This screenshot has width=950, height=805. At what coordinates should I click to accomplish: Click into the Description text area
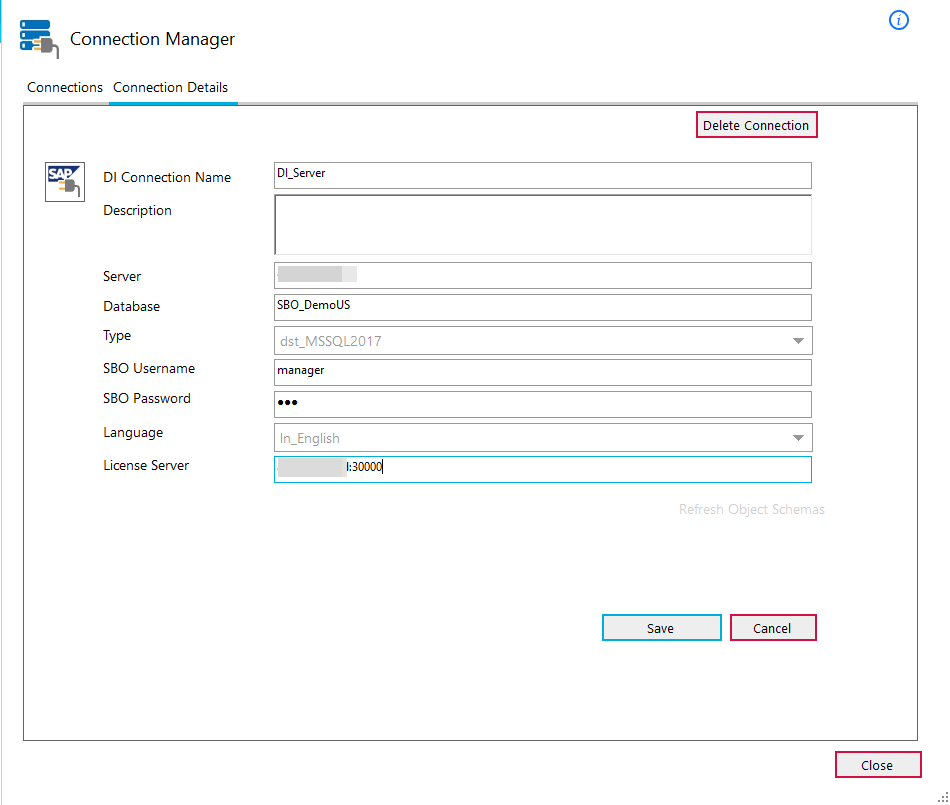pyautogui.click(x=543, y=225)
